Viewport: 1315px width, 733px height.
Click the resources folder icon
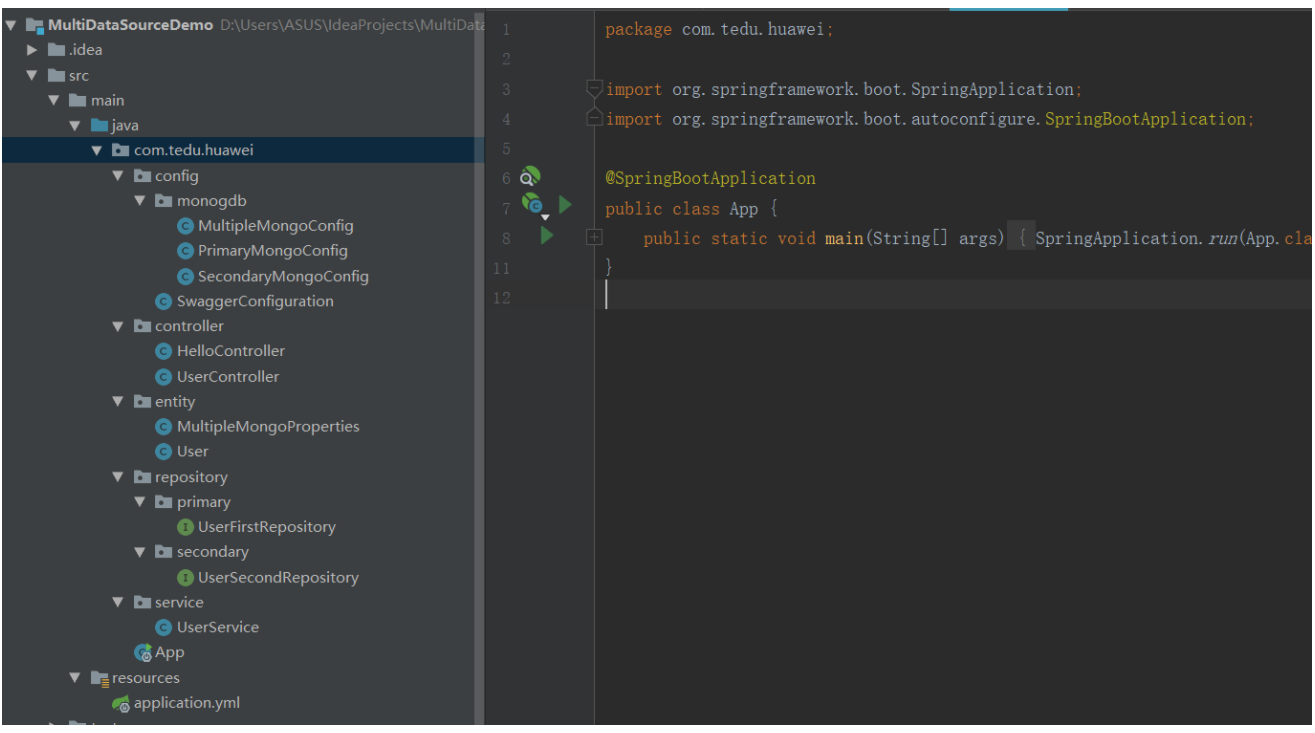[x=100, y=678]
